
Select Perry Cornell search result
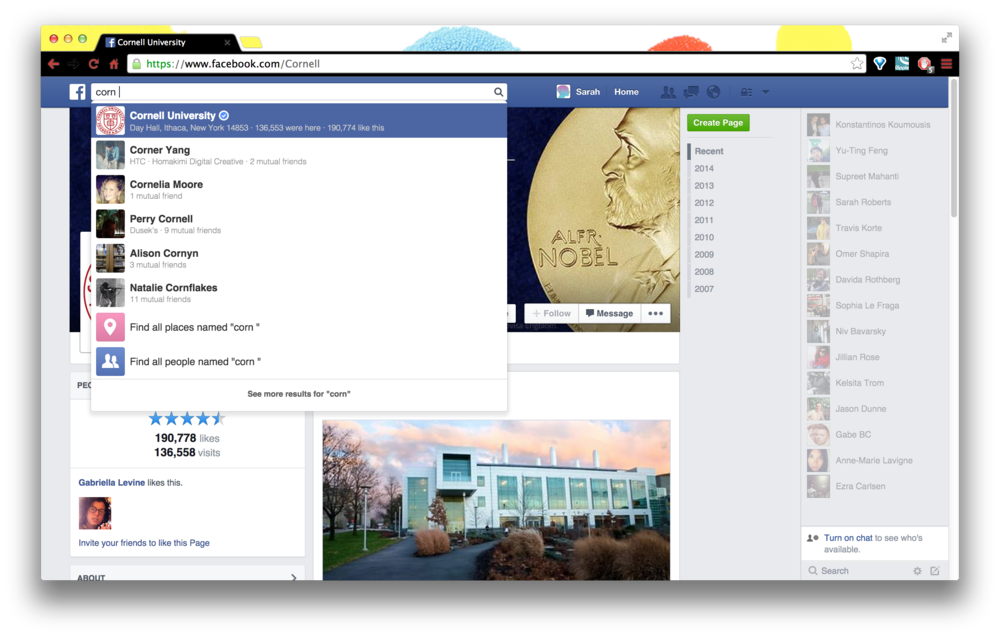coord(299,224)
